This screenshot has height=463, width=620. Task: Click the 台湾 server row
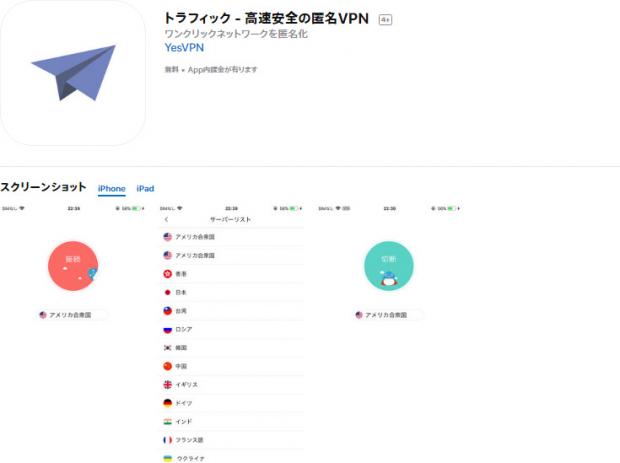pyautogui.click(x=230, y=311)
